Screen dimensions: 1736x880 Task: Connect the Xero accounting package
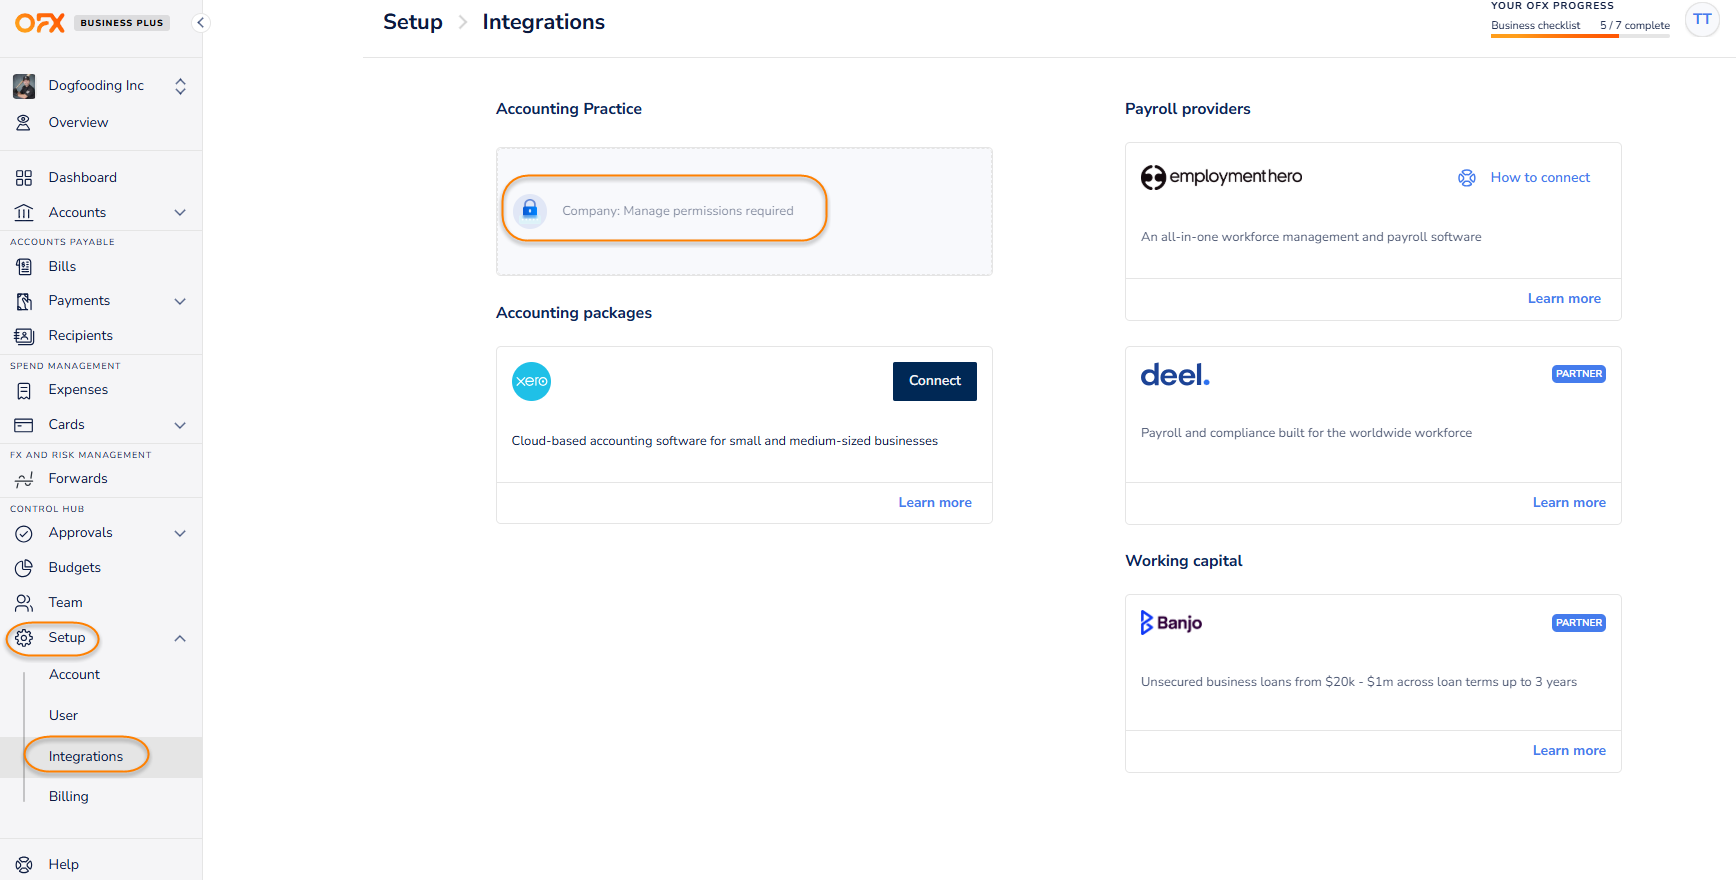pyautogui.click(x=934, y=381)
